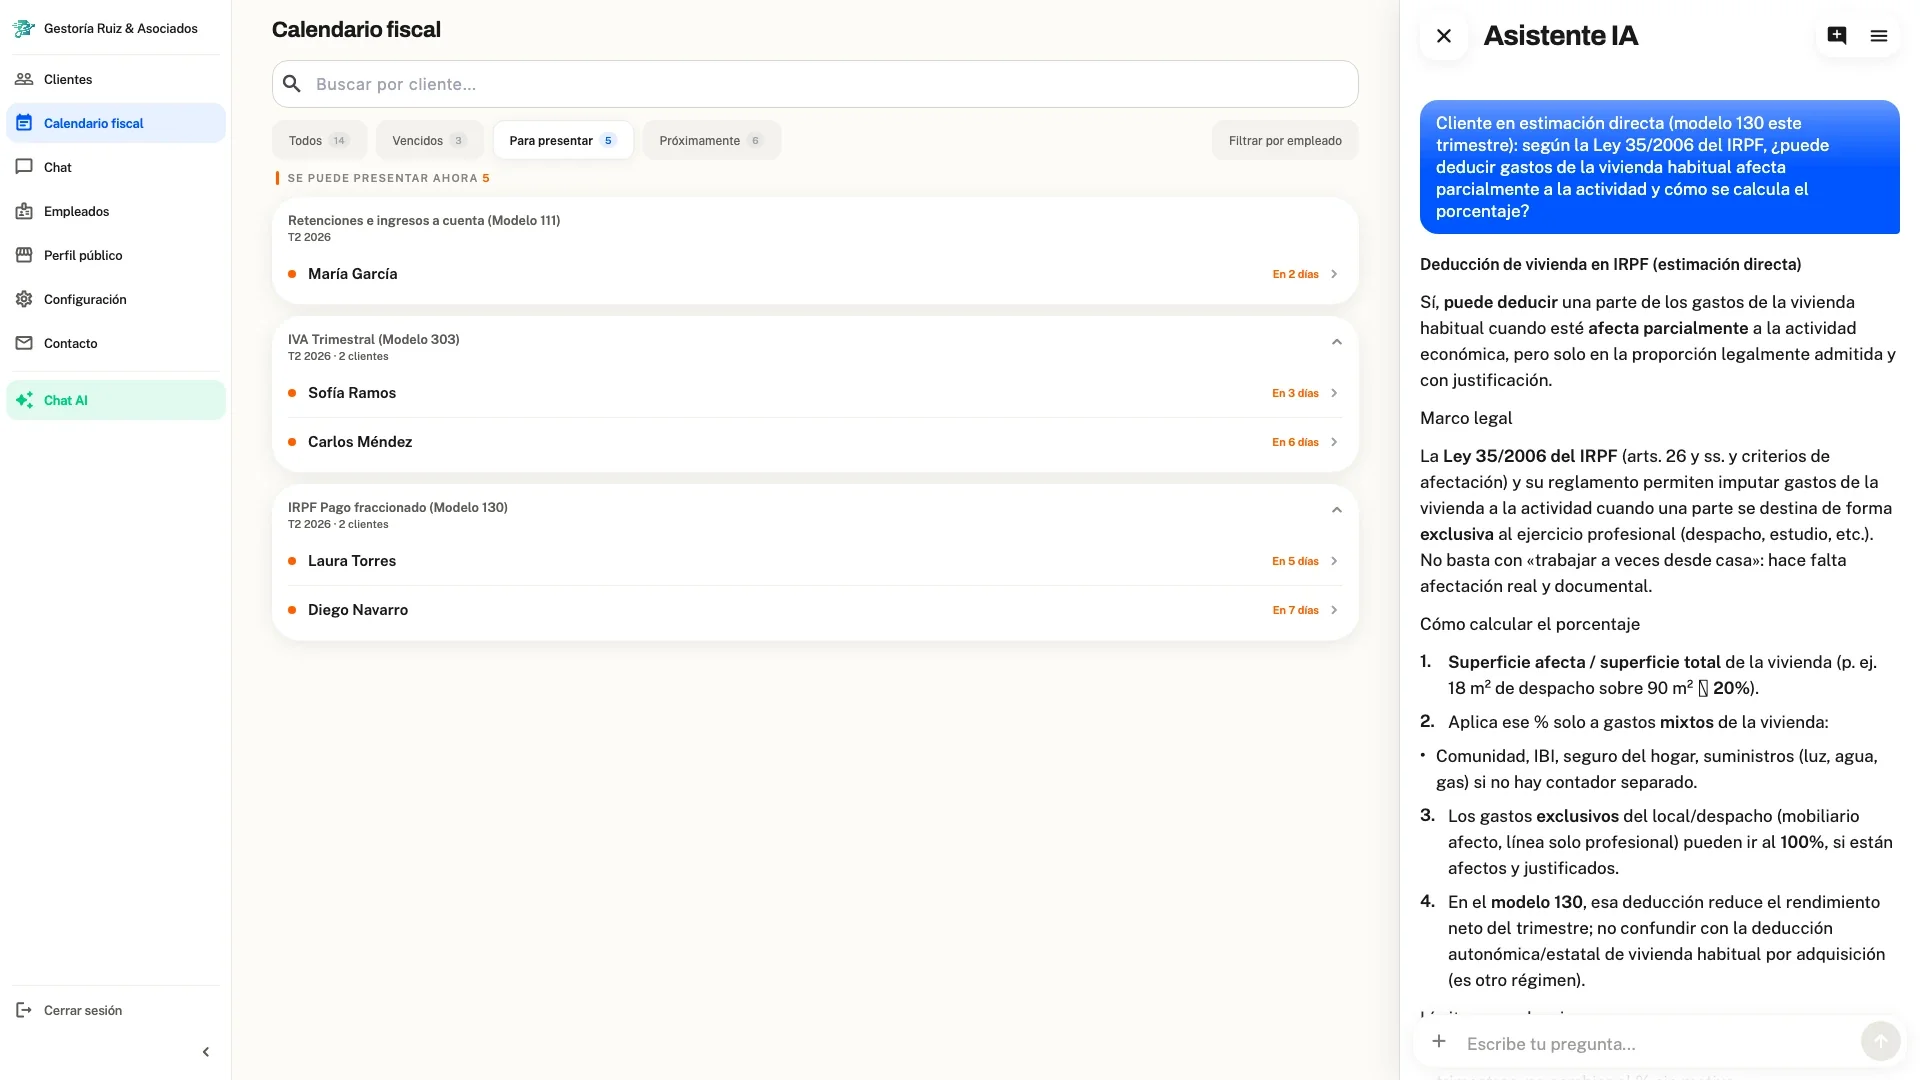This screenshot has width=1920, height=1080.
Task: Go to Clientes in sidebar
Action: pos(116,79)
